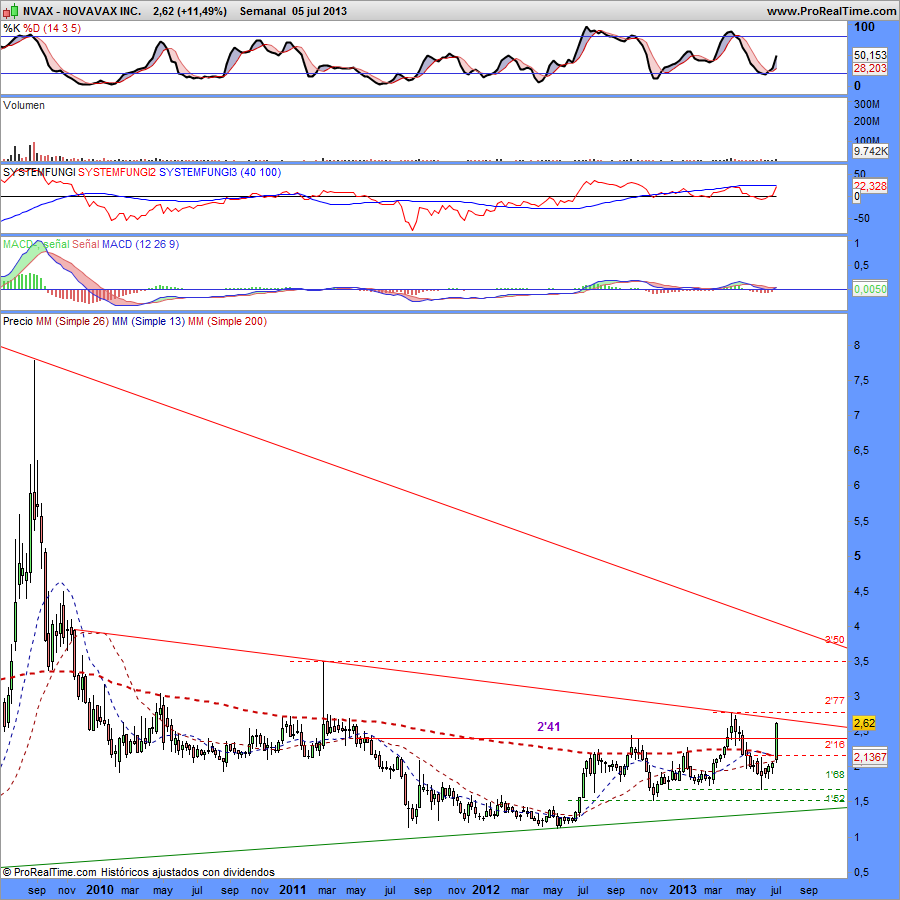900x900 pixels.
Task: Click the green 1'52 support annotation
Action: tap(835, 798)
